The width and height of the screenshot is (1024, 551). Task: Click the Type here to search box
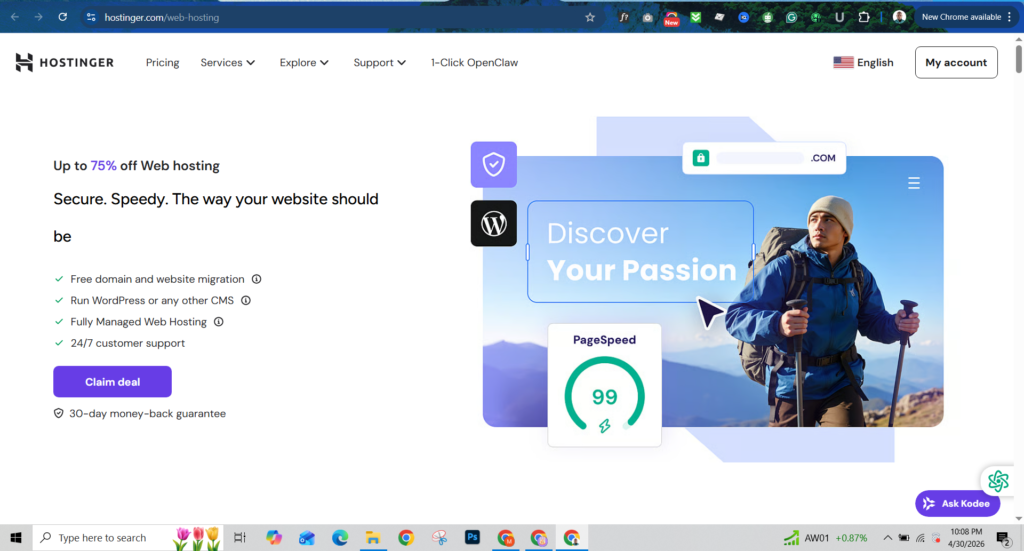[x=128, y=538]
